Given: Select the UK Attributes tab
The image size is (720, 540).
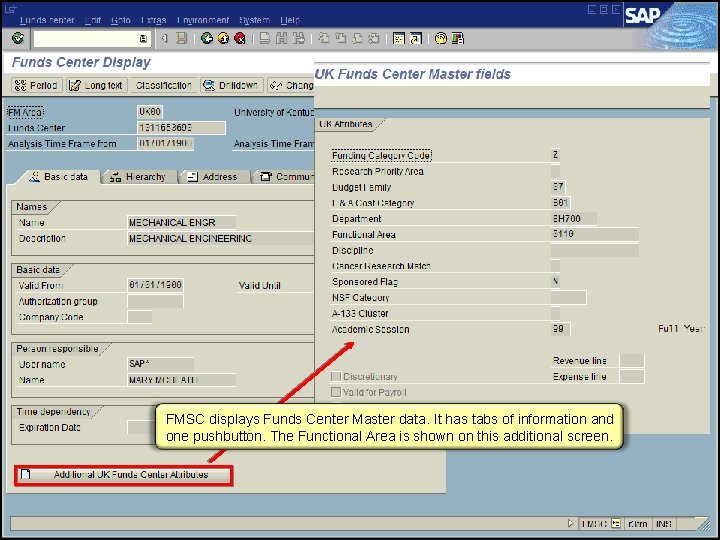Looking at the screenshot, I should tap(348, 124).
